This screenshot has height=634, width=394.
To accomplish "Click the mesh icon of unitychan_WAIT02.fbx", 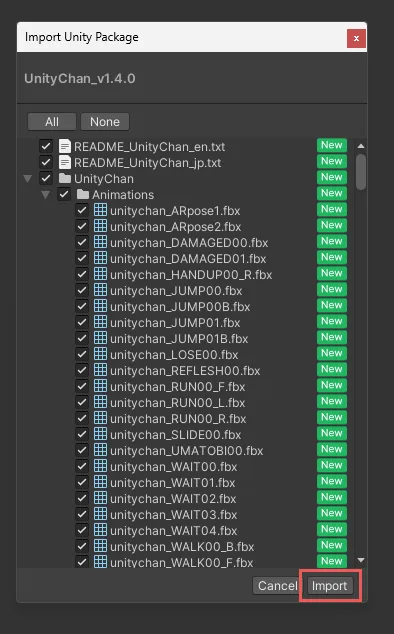I will pyautogui.click(x=100, y=498).
